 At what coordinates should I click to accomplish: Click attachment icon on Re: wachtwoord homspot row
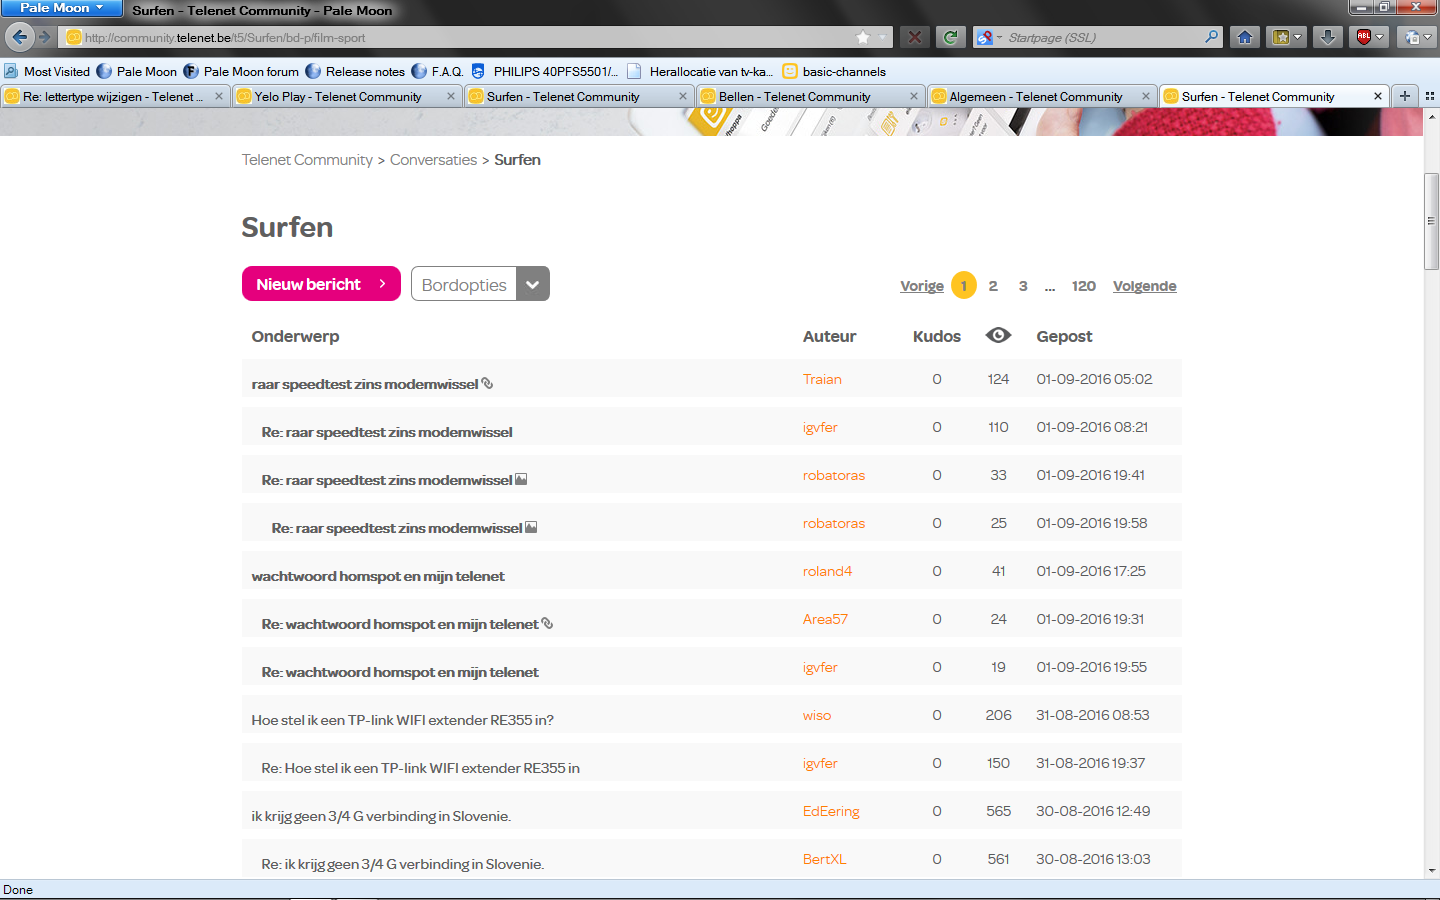pos(547,623)
